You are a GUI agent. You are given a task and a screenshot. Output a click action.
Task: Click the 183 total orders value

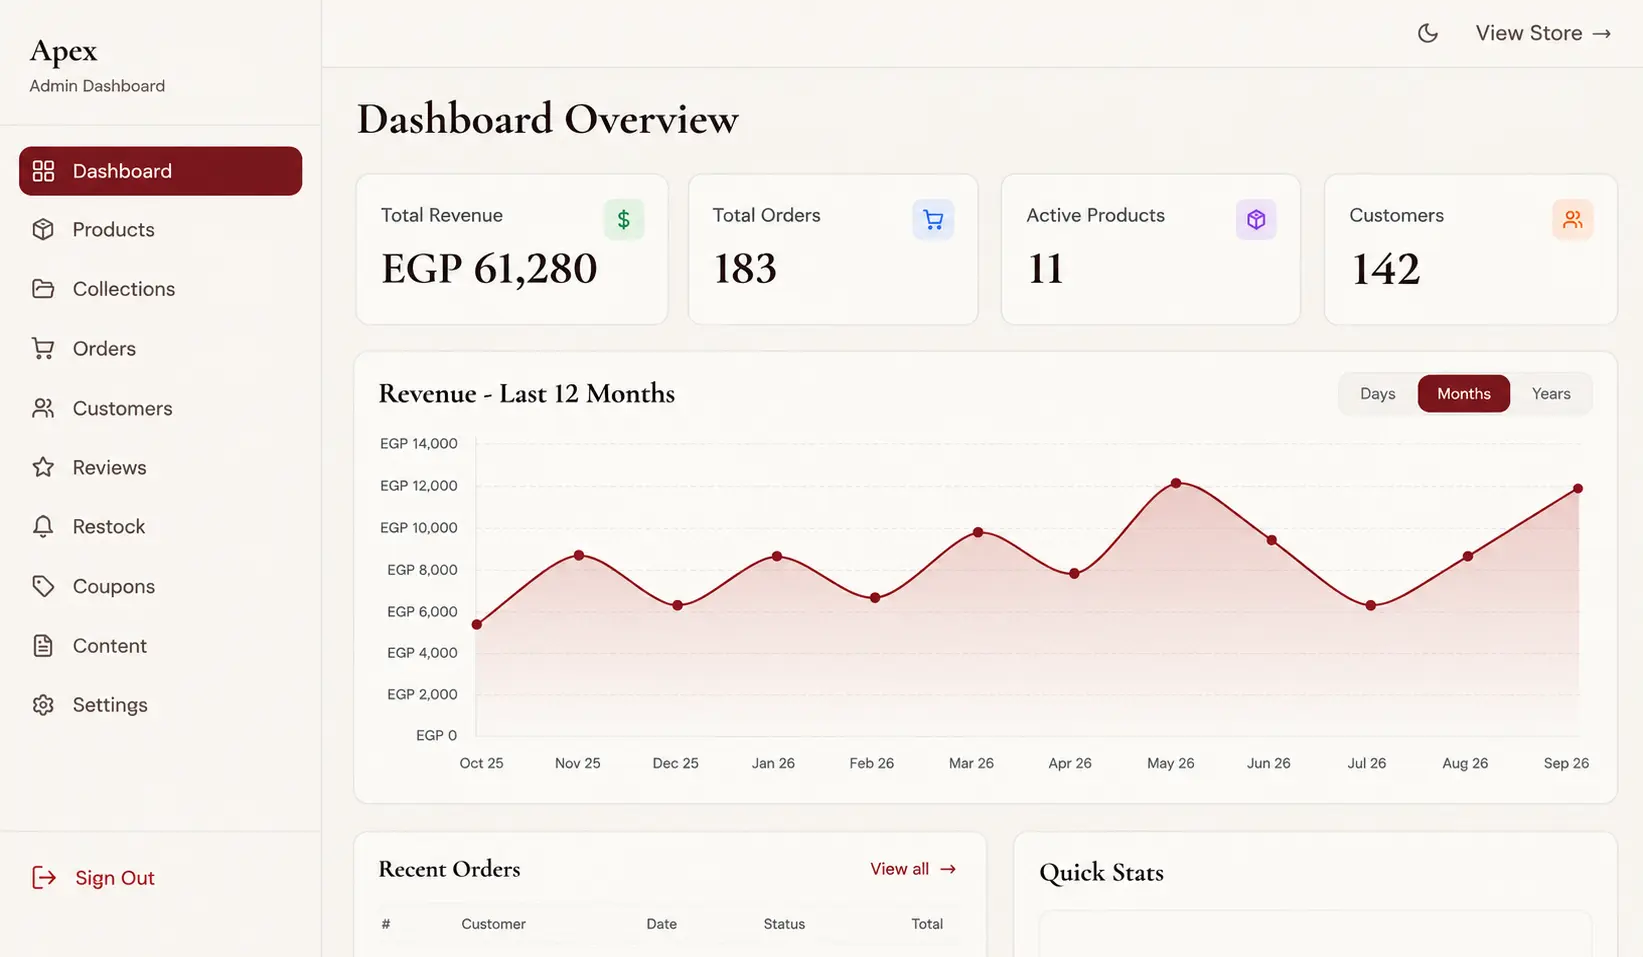pyautogui.click(x=744, y=268)
